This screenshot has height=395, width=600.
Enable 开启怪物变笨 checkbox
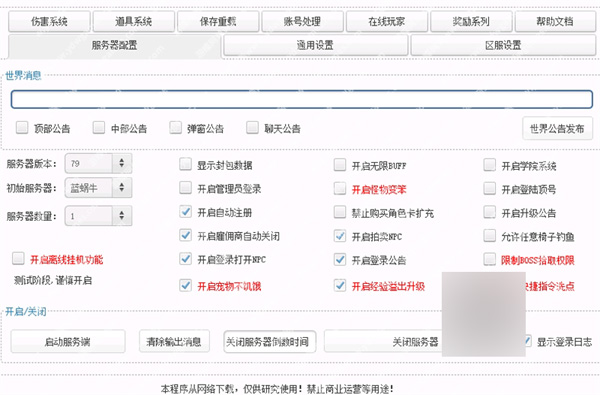(340, 188)
